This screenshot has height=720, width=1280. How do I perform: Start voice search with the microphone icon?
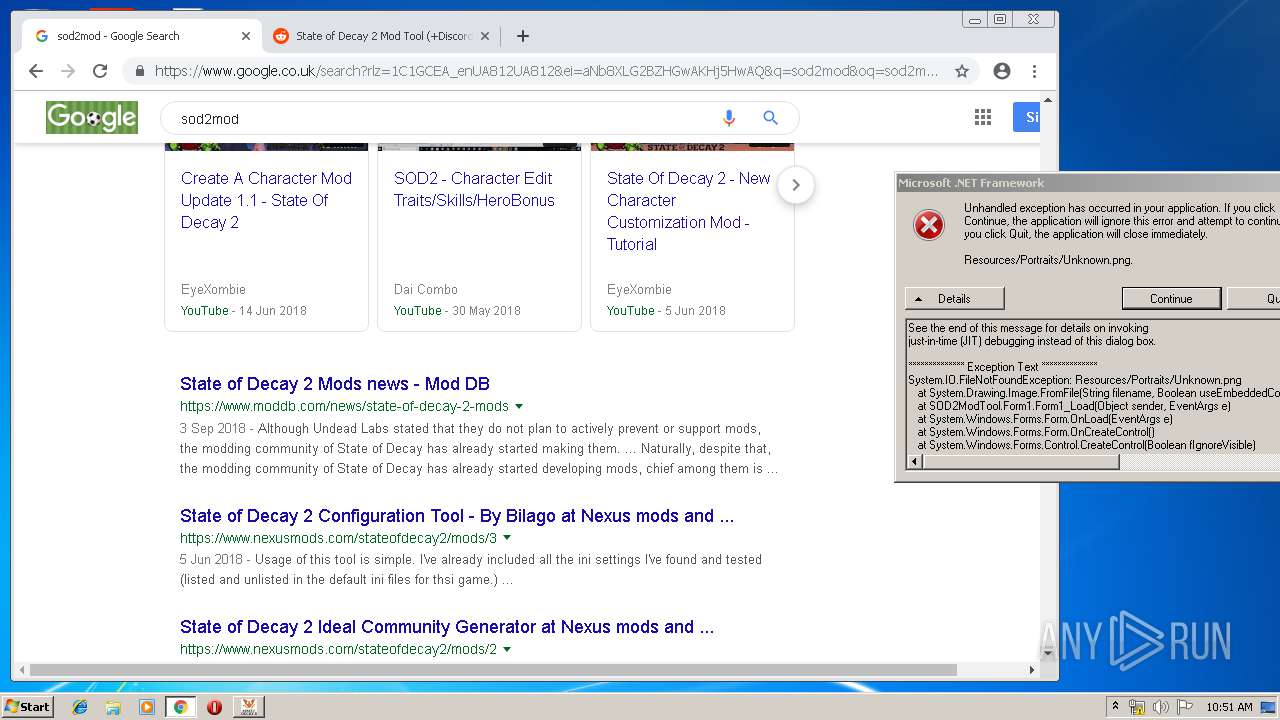(729, 118)
